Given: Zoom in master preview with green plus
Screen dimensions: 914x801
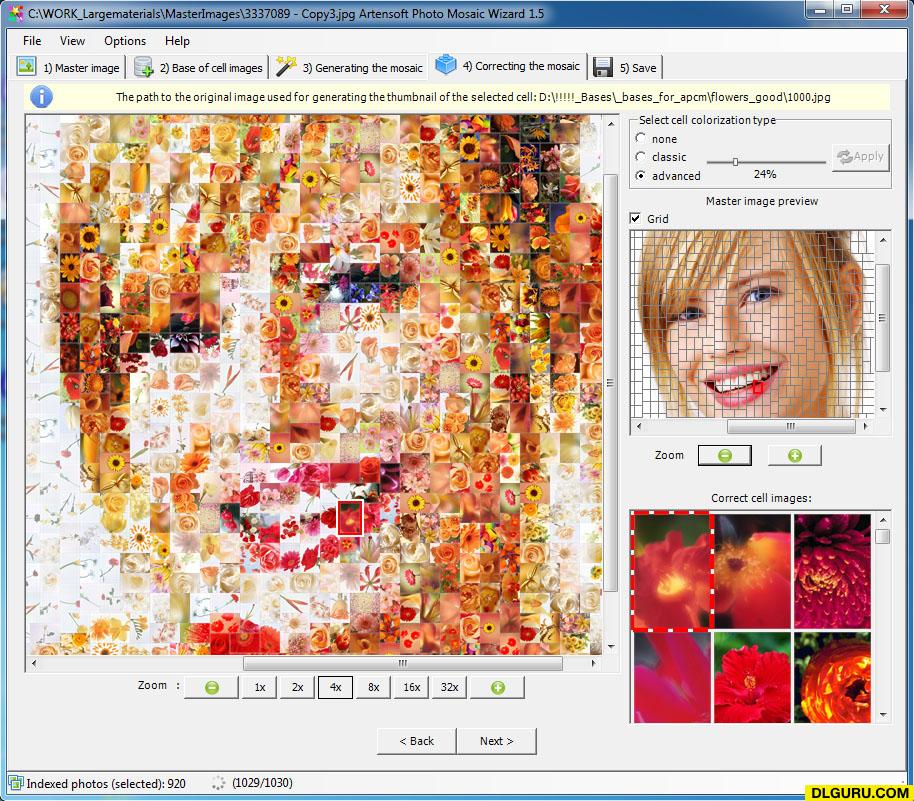Looking at the screenshot, I should pos(795,455).
